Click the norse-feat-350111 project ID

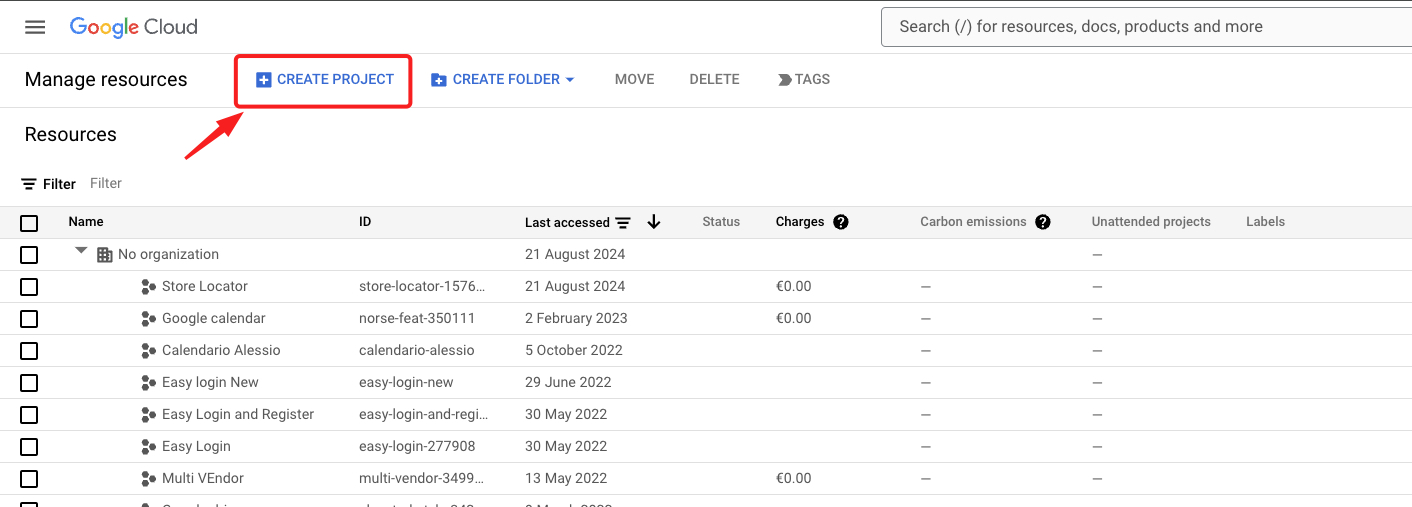coord(417,319)
